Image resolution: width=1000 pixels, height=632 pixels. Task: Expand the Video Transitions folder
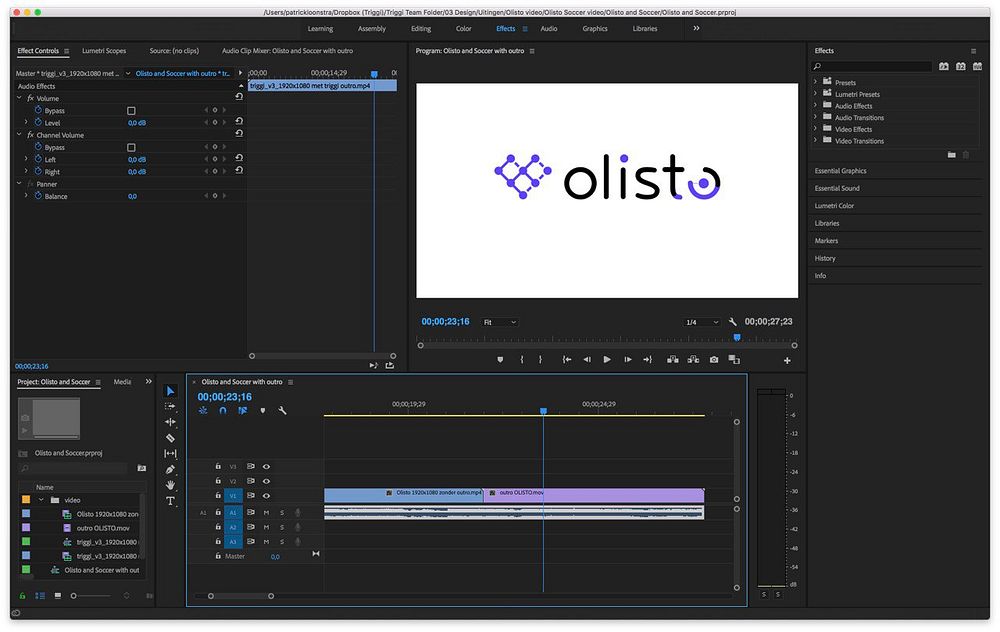[x=816, y=140]
